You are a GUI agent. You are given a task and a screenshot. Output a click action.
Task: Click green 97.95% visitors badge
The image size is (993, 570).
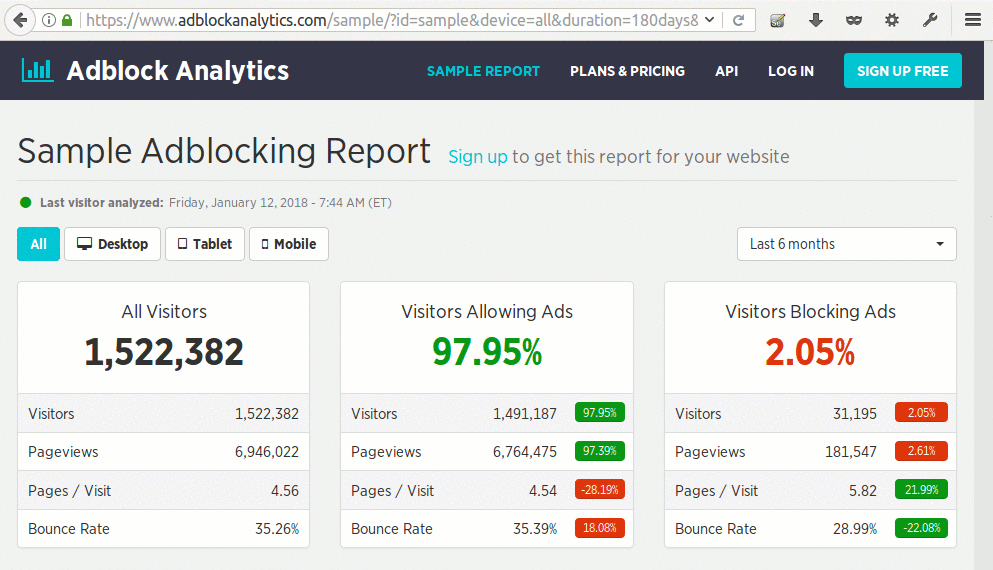(x=600, y=412)
